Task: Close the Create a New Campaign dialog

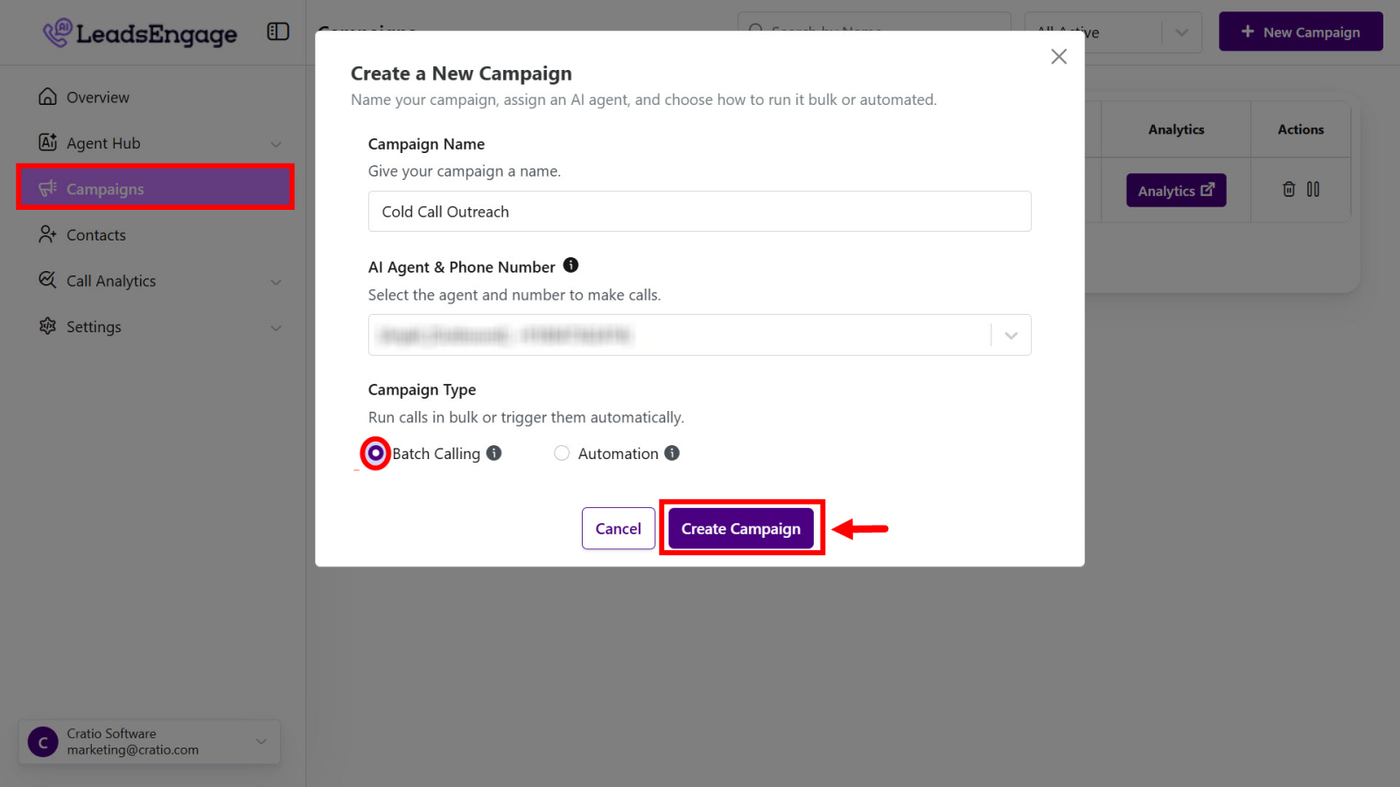Action: tap(1059, 57)
